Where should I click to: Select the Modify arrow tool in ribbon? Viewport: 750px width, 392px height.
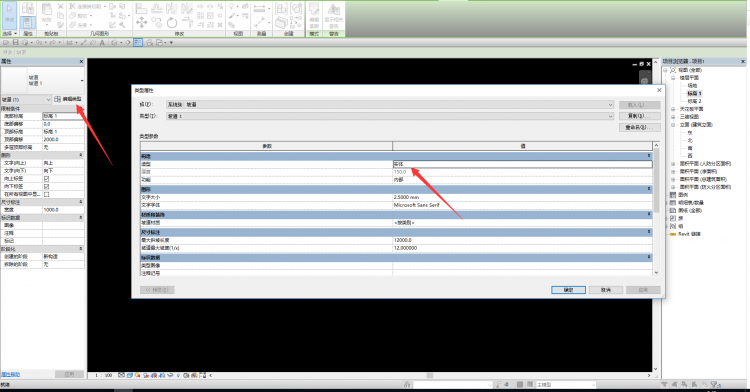click(10, 14)
